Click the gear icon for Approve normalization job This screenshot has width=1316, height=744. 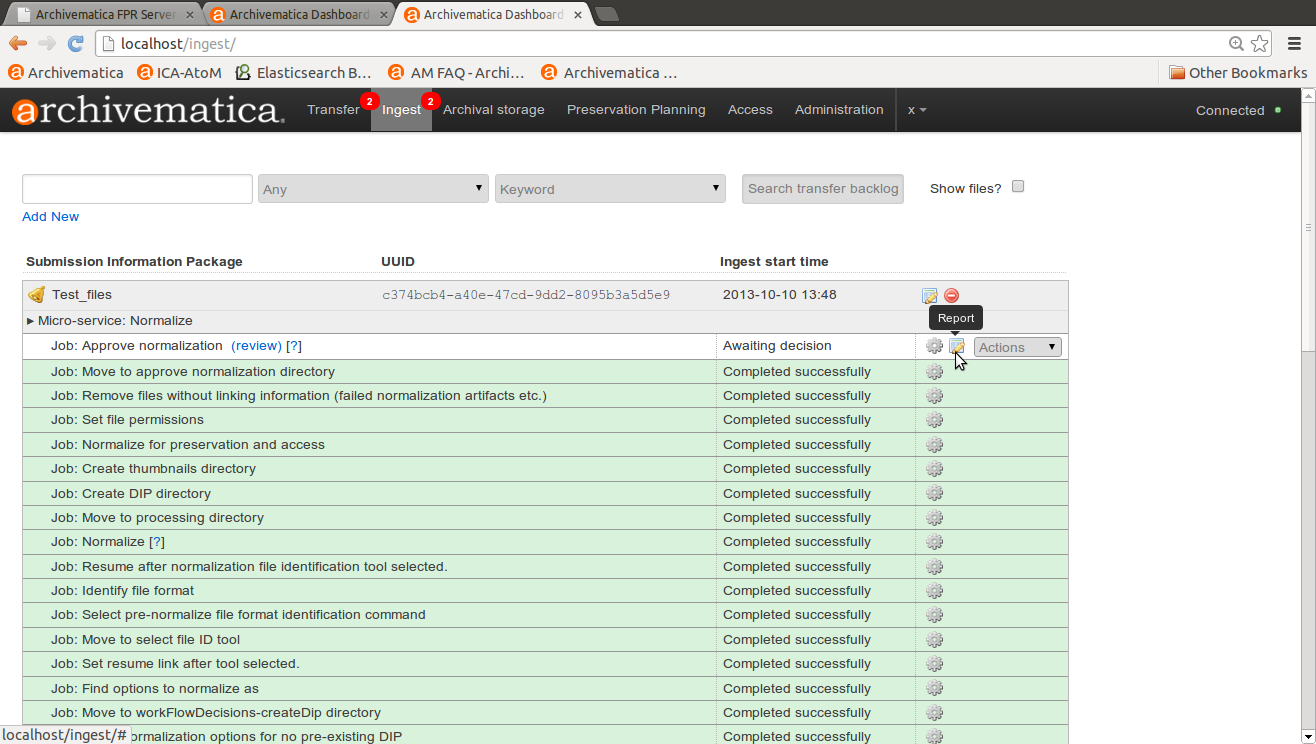pyautogui.click(x=934, y=346)
